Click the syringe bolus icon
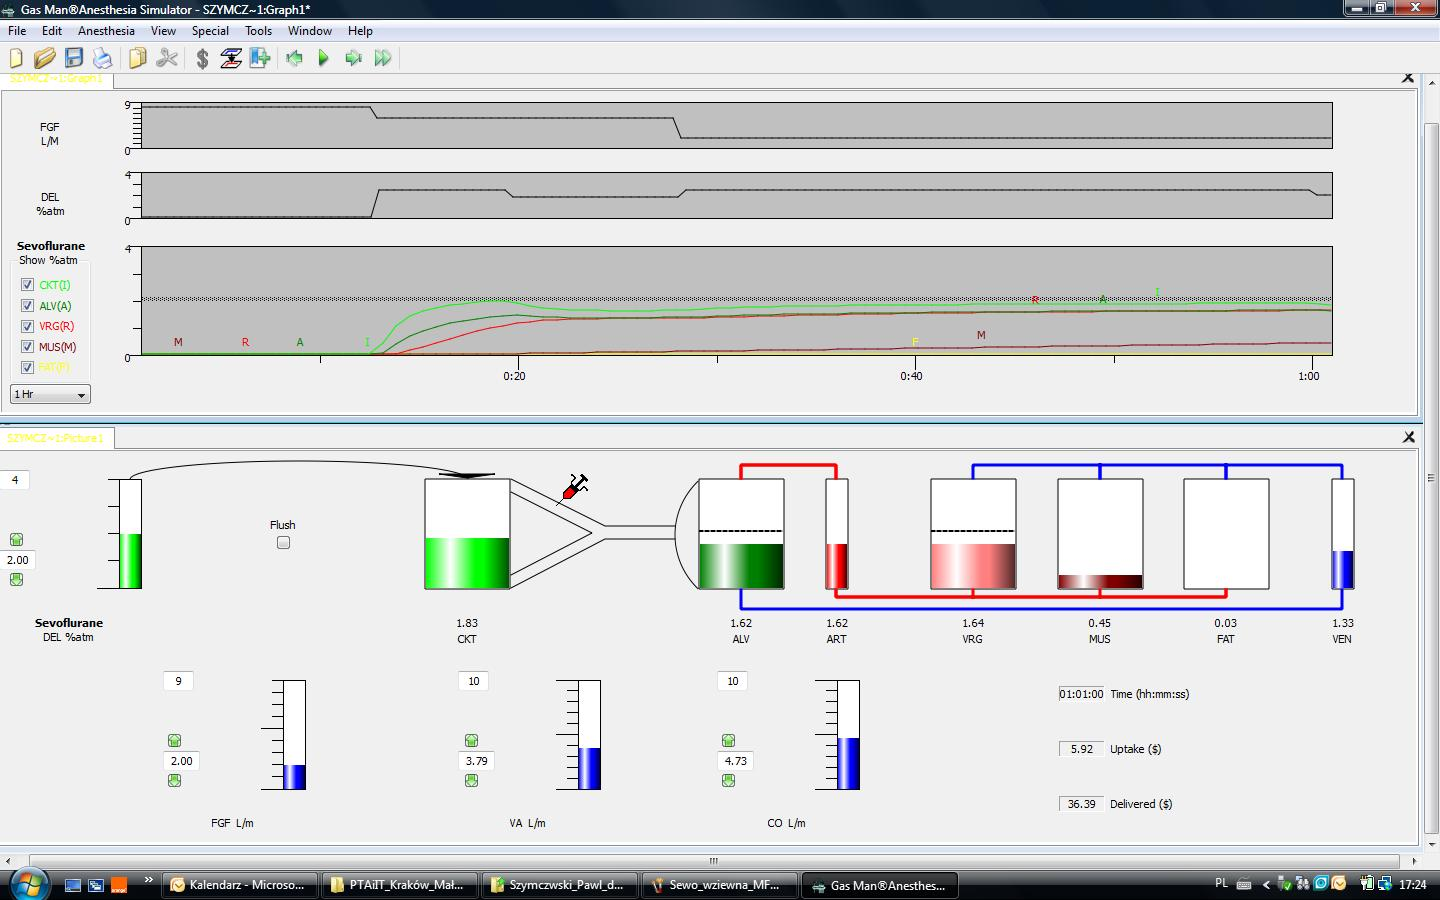The image size is (1440, 900). pos(575,487)
